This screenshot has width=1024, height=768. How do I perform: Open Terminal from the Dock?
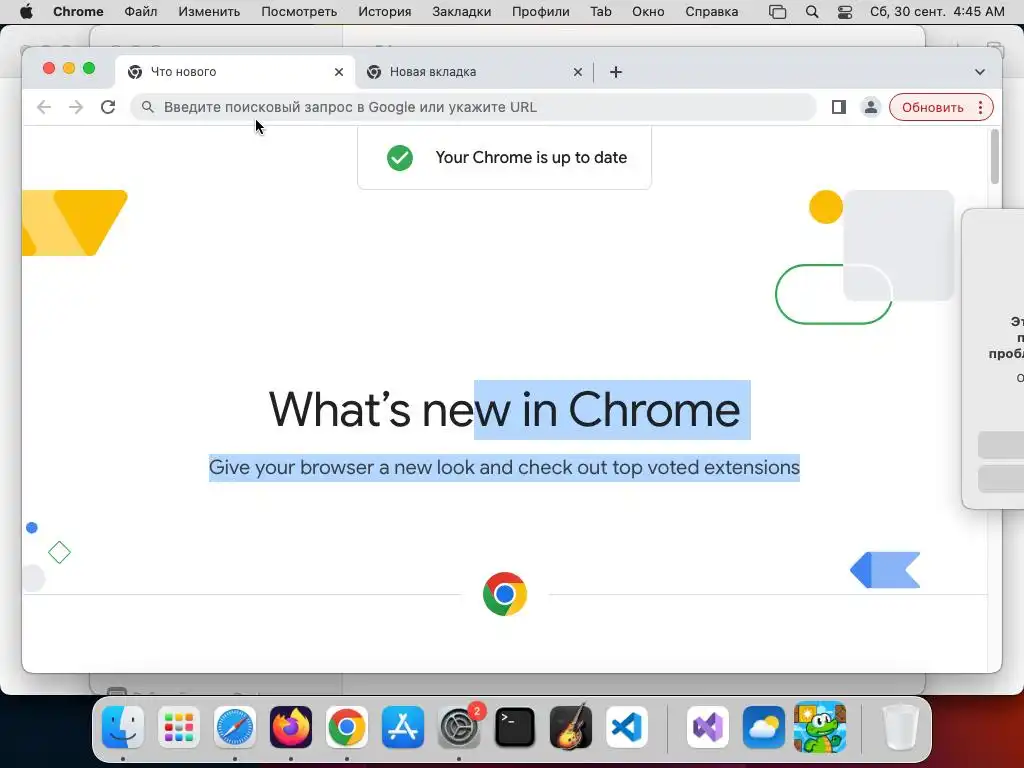click(x=515, y=727)
